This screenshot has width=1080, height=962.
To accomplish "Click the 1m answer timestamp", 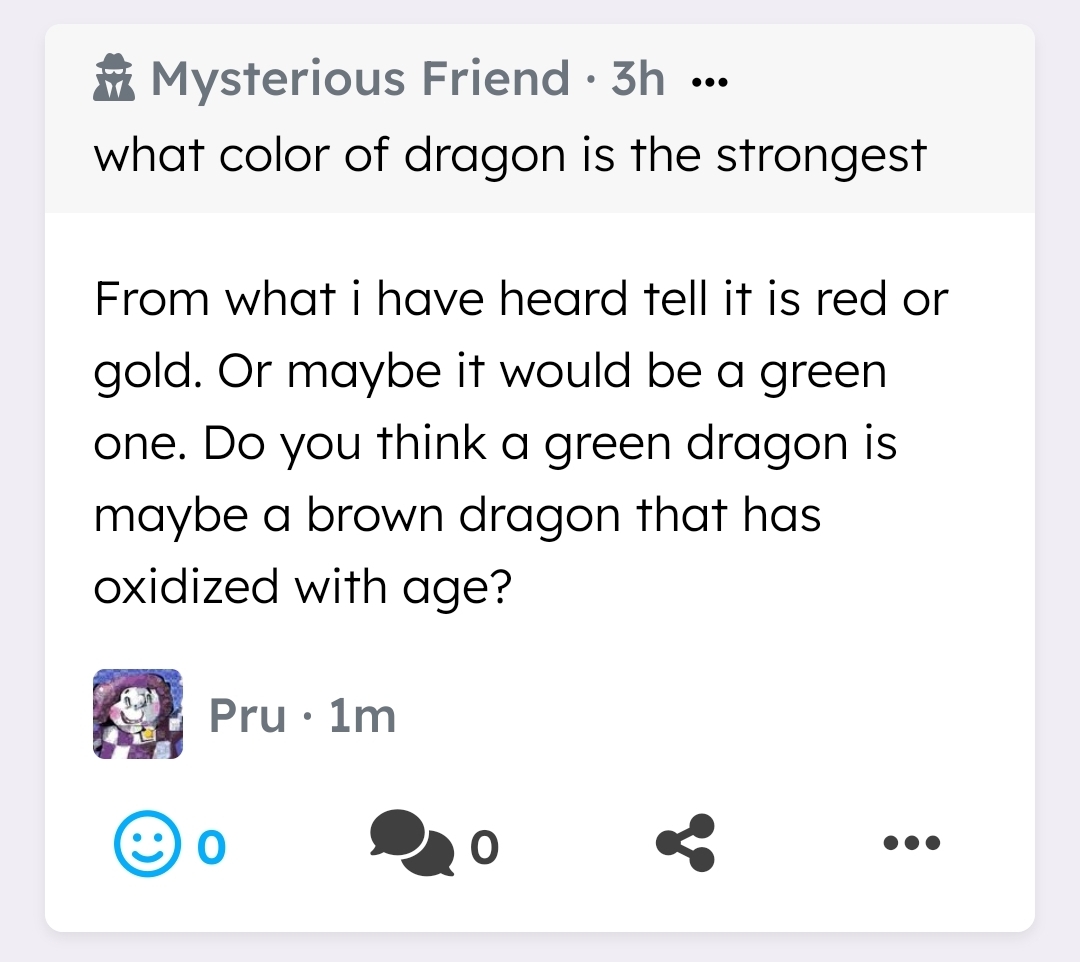I will (362, 716).
